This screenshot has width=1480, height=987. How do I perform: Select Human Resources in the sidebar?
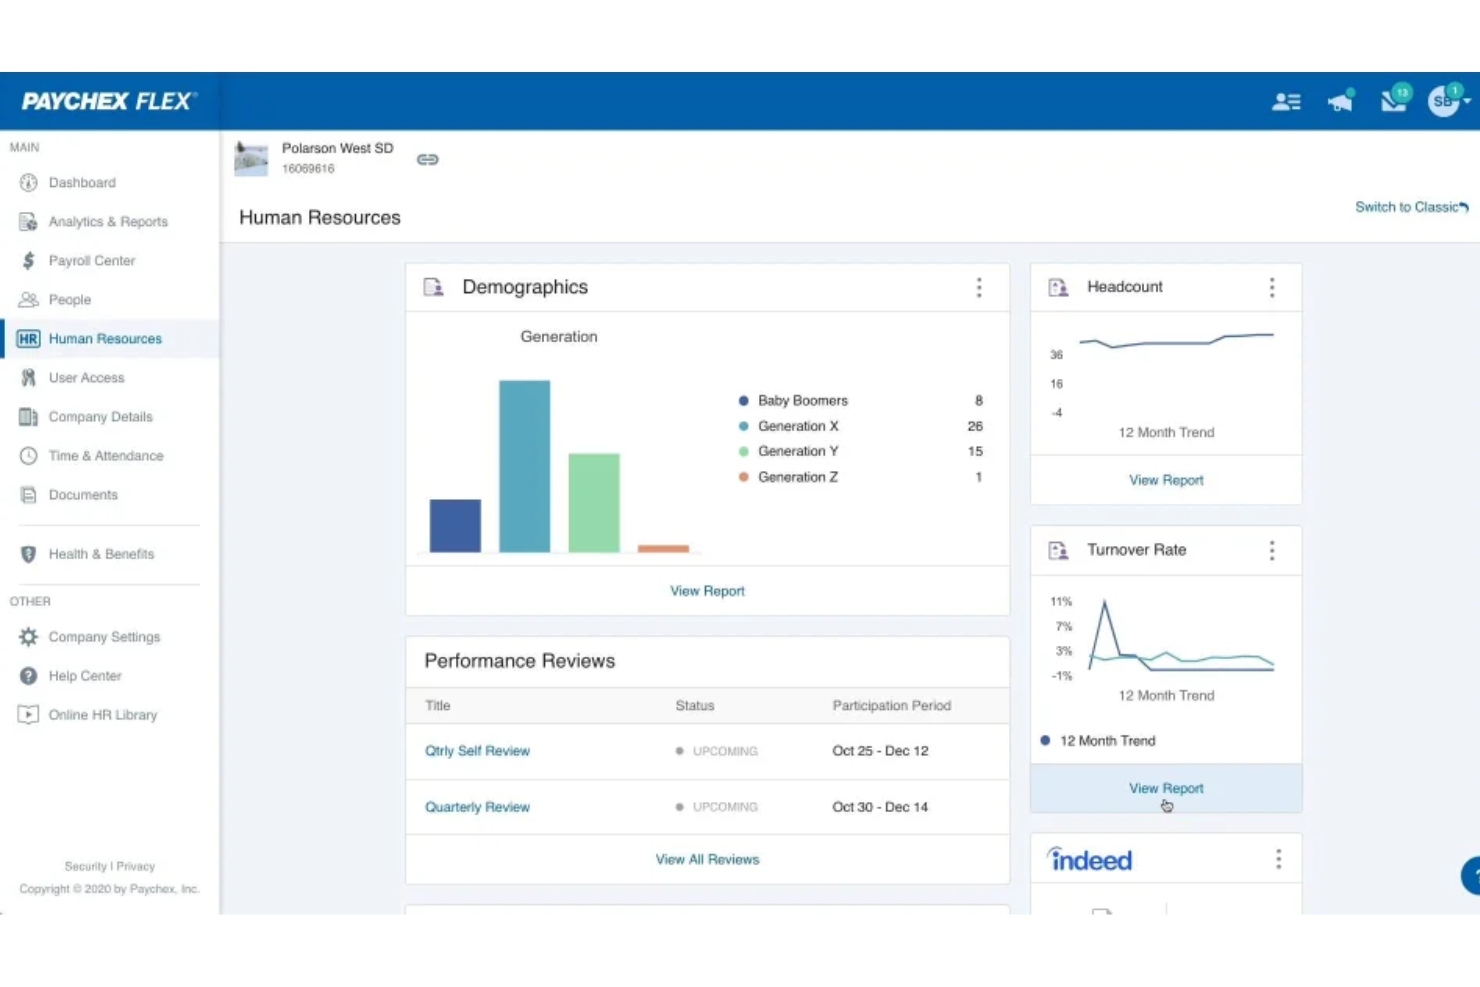(x=105, y=338)
